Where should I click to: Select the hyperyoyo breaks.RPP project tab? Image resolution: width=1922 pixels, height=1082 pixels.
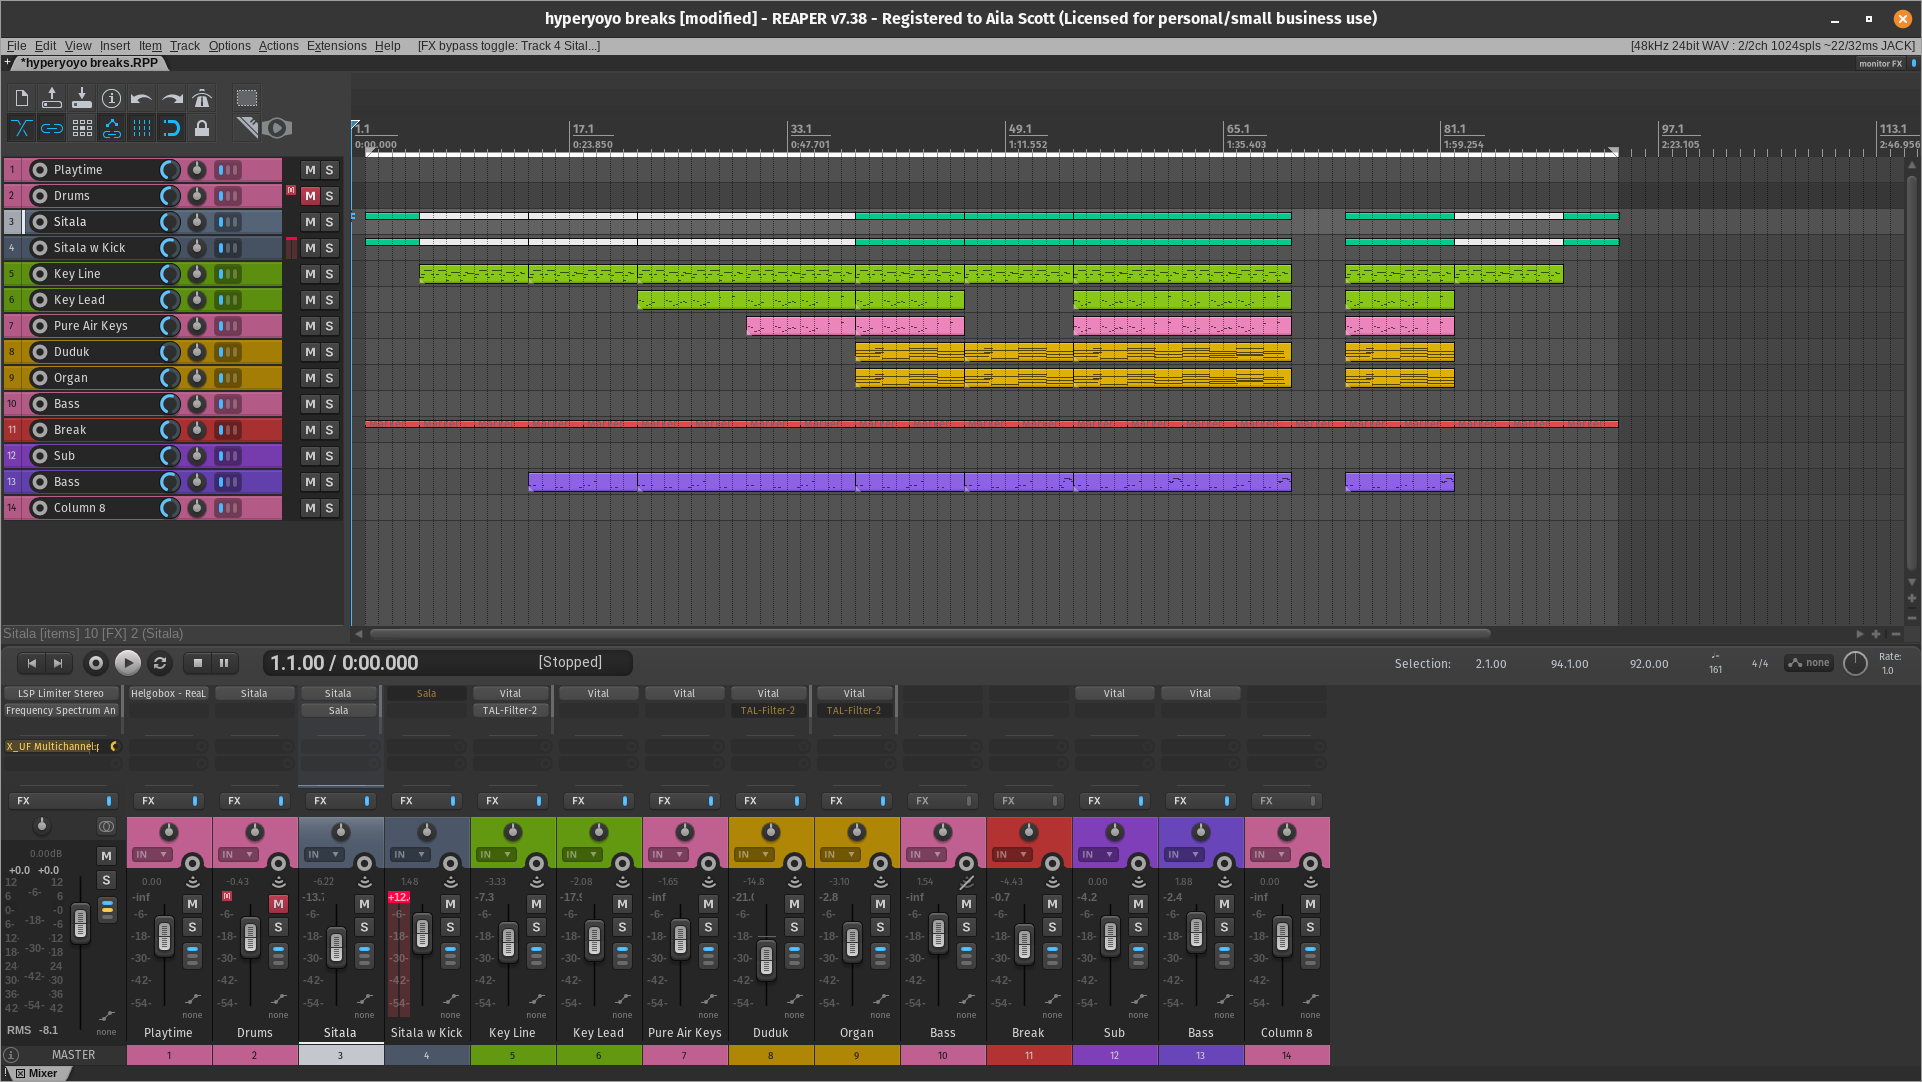coord(90,63)
